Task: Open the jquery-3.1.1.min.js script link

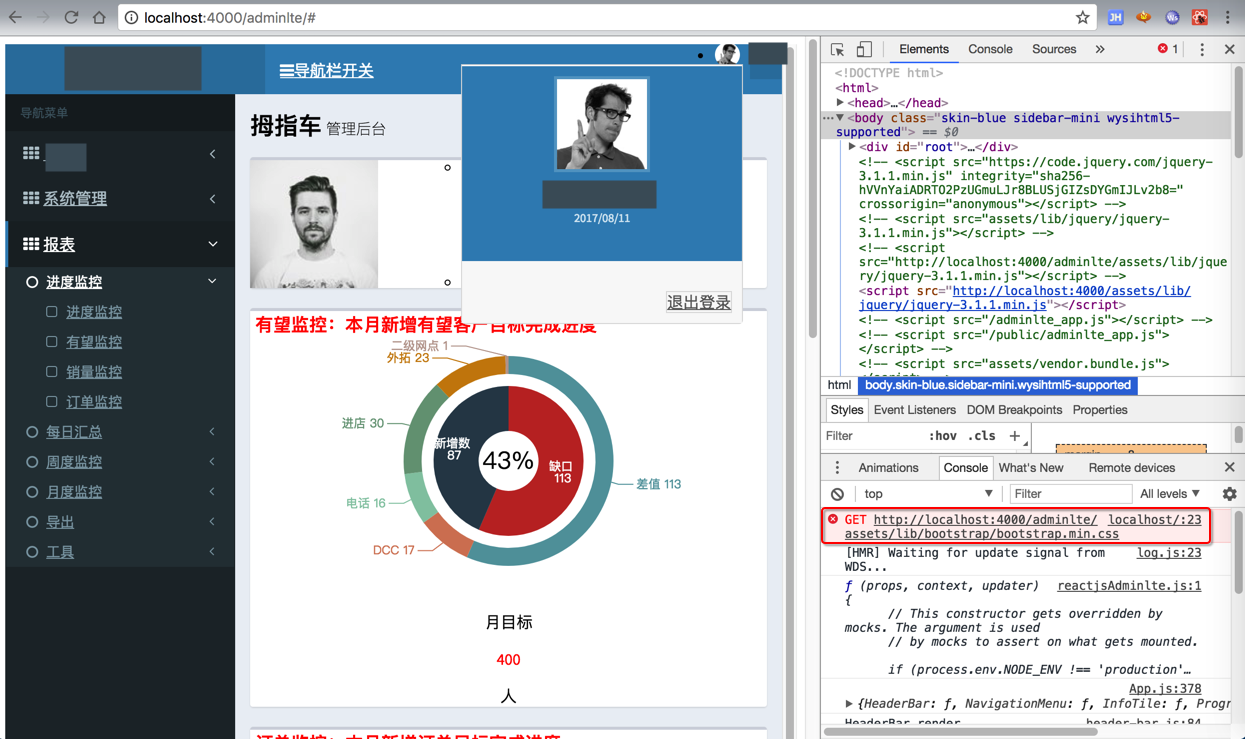Action: click(1024, 298)
